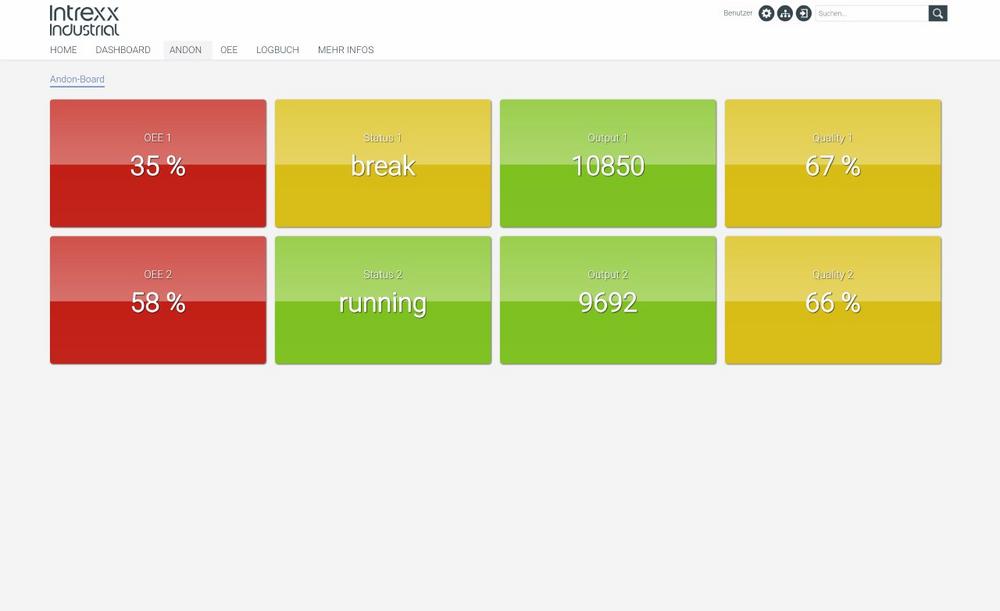1000x611 pixels.
Task: Open the HOME menu item
Action: (x=63, y=50)
